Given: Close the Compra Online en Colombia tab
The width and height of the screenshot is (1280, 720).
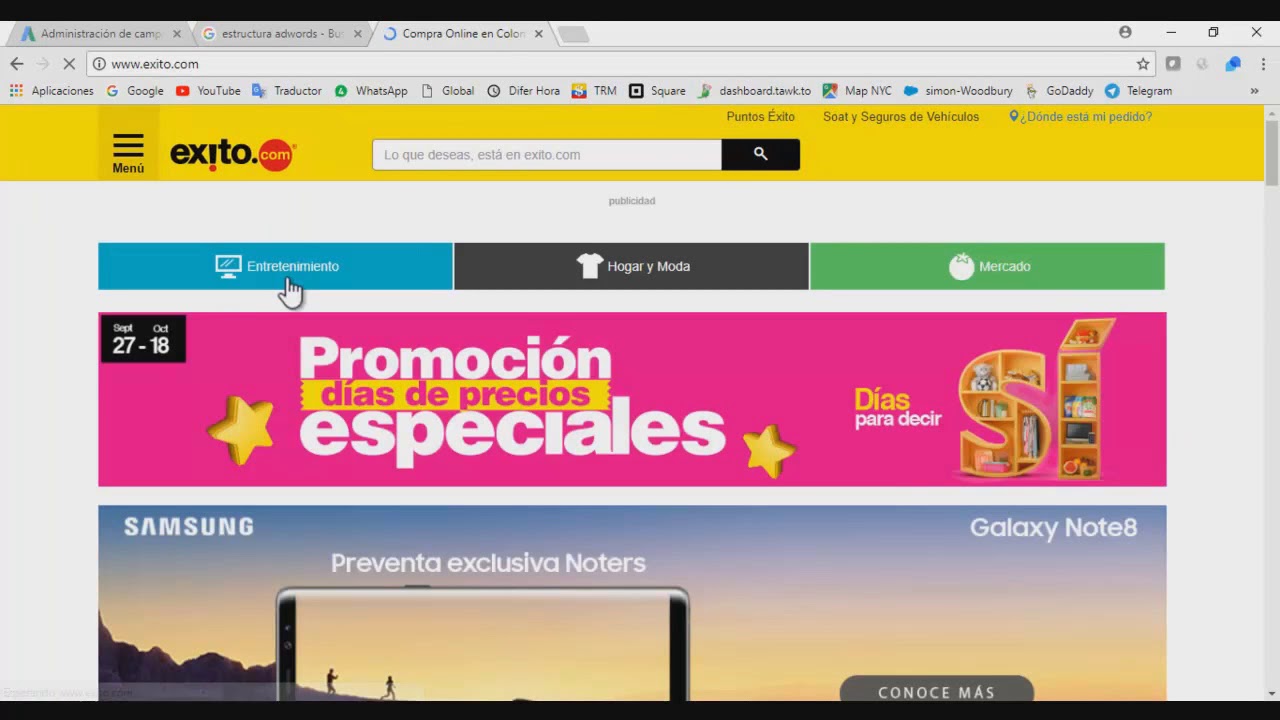Looking at the screenshot, I should [x=539, y=34].
